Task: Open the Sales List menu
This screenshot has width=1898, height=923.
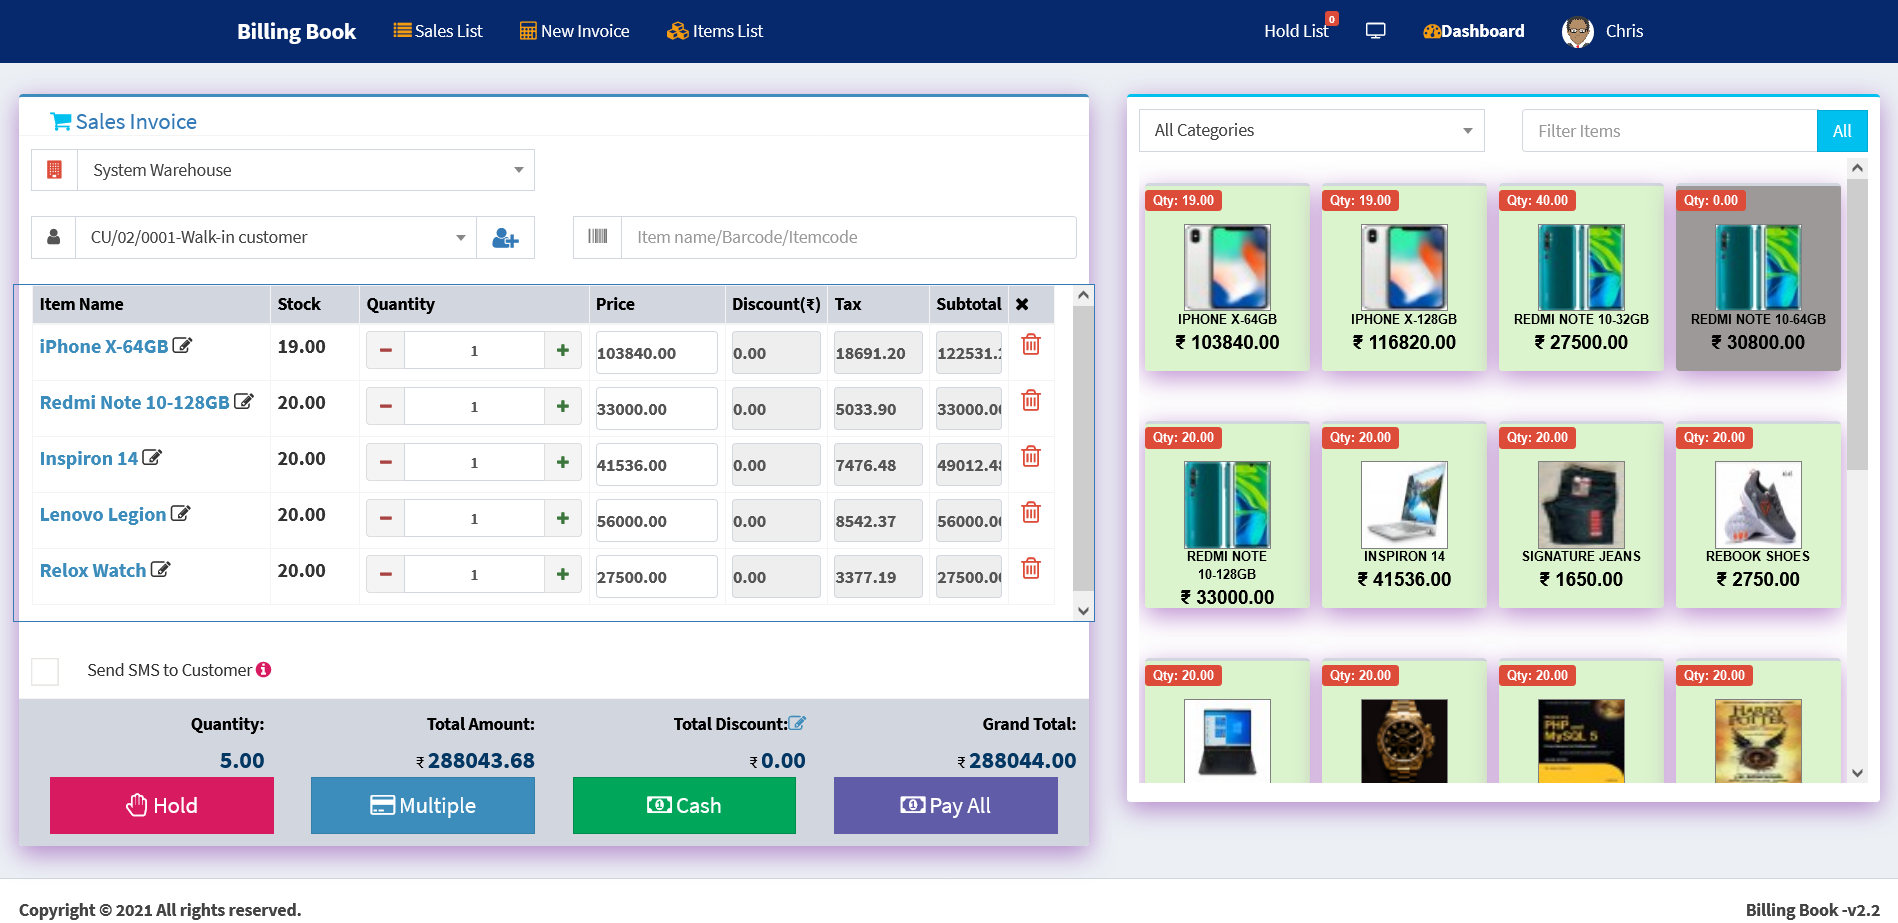Action: click(x=438, y=31)
